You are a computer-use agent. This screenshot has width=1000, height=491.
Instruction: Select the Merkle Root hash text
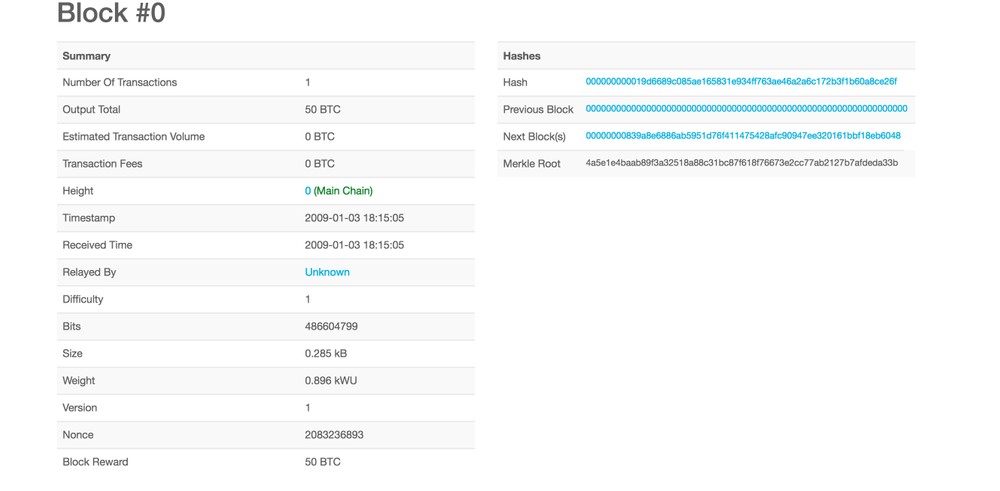pos(742,163)
